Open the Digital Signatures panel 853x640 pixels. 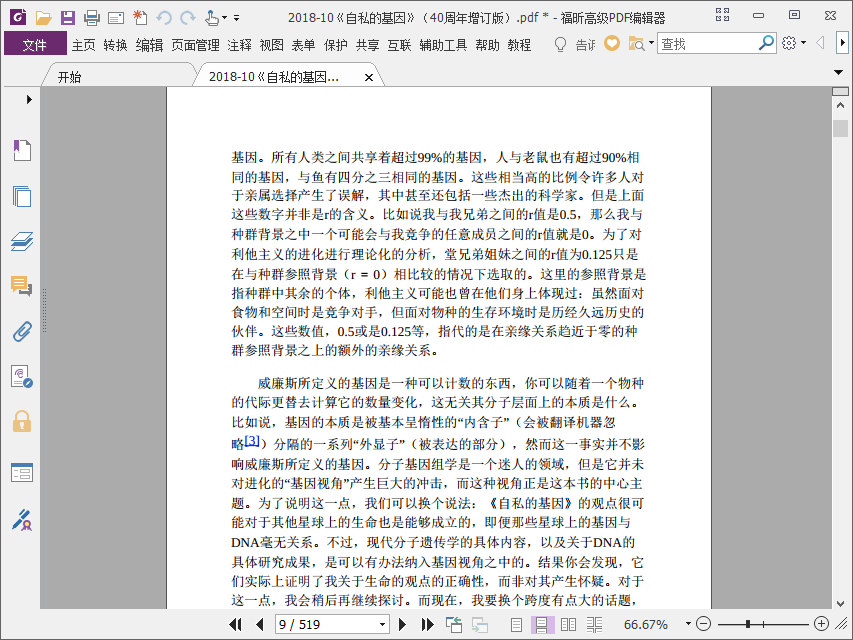click(22, 377)
